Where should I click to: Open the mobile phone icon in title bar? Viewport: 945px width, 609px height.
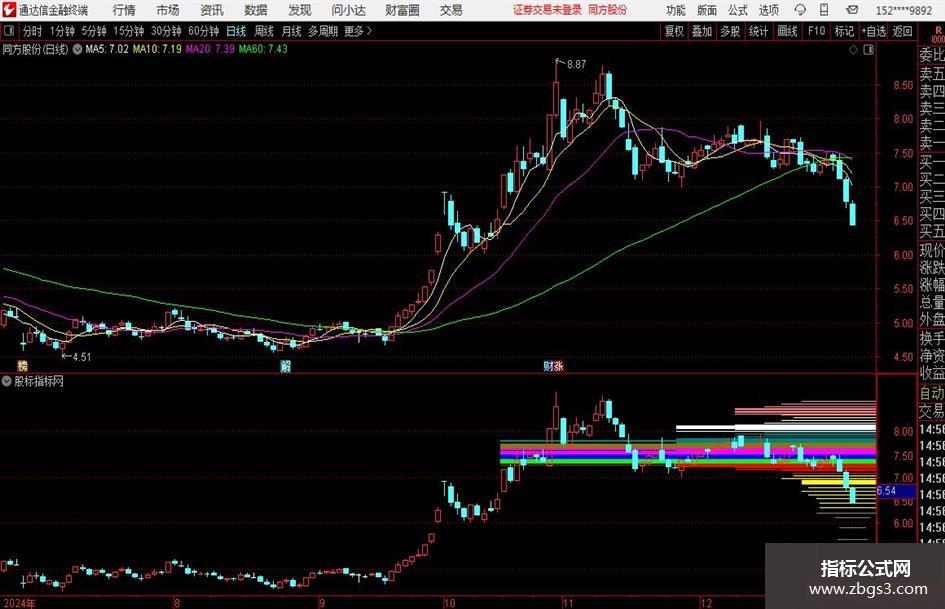824,10
